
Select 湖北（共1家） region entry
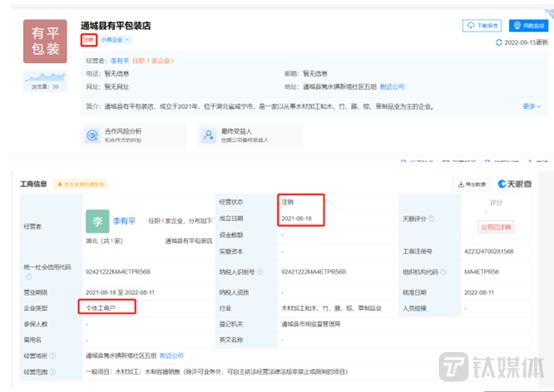tap(104, 241)
